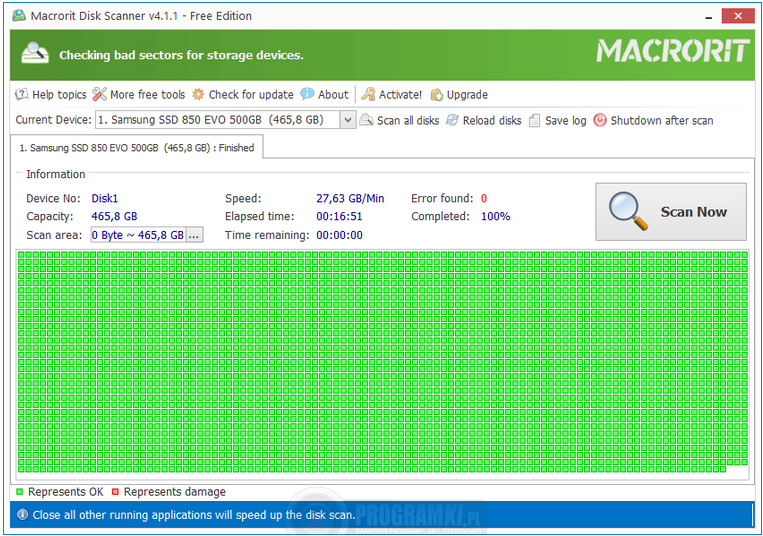The height and width of the screenshot is (536, 763).
Task: Click the Error found value 0
Action: click(484, 198)
